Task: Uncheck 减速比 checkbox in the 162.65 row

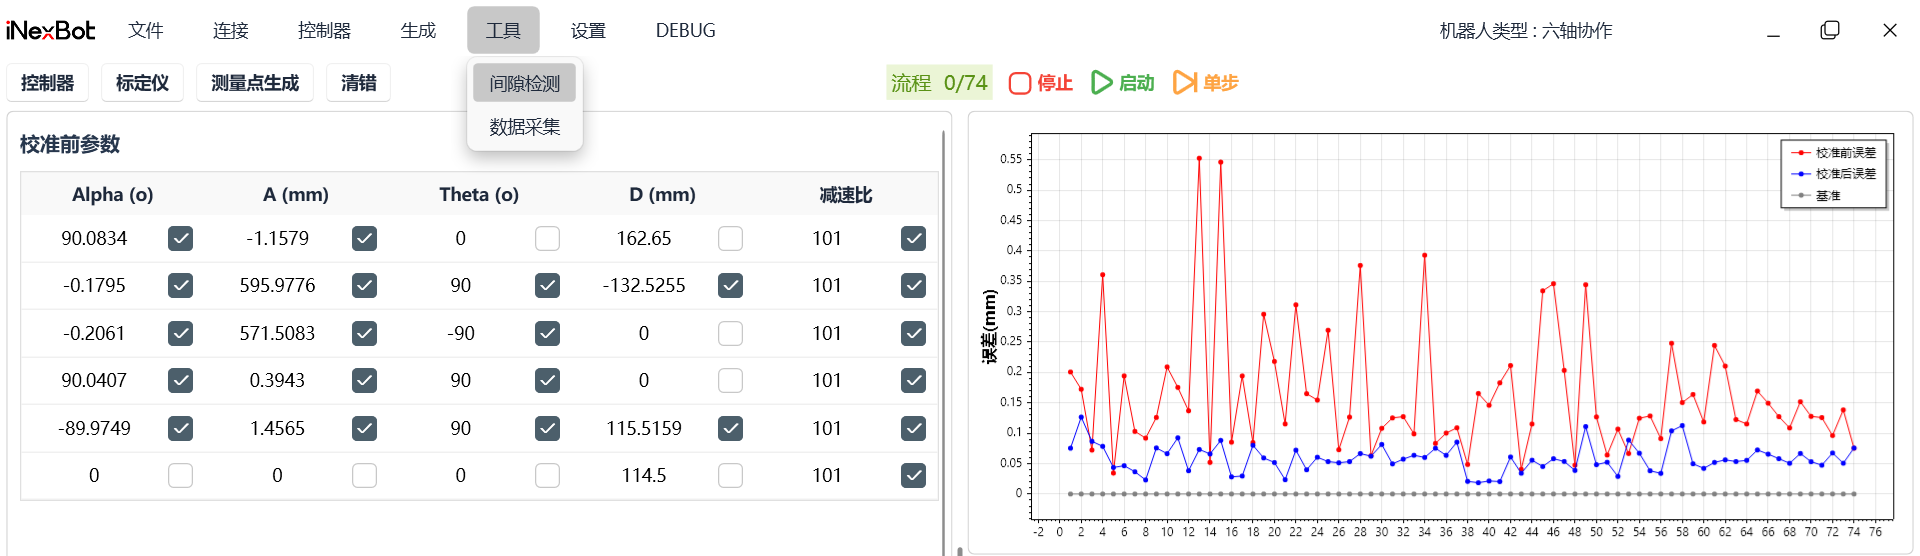Action: [913, 238]
